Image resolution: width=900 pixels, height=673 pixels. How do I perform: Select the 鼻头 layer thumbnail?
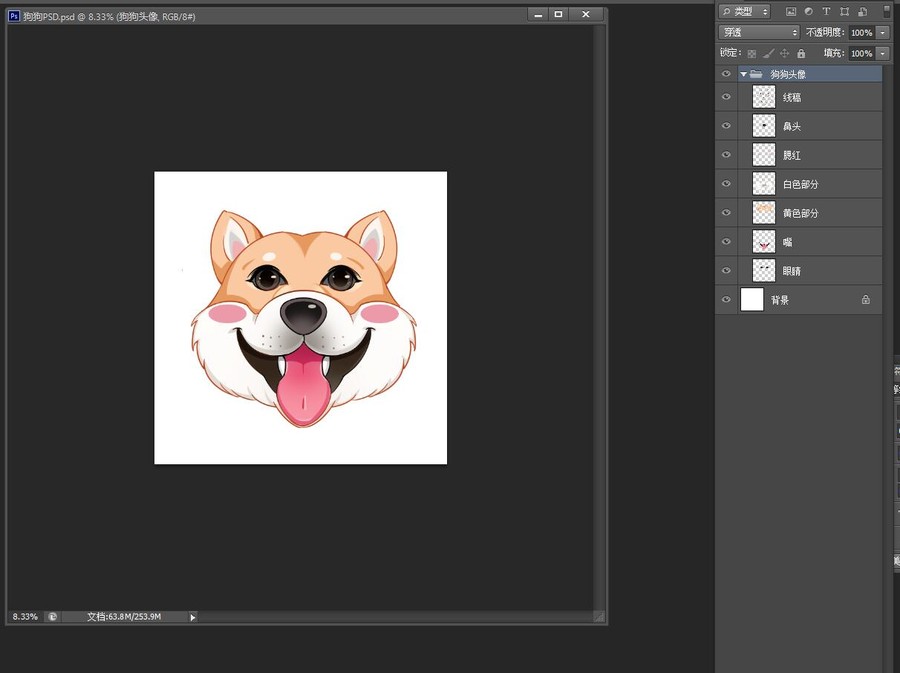click(764, 126)
